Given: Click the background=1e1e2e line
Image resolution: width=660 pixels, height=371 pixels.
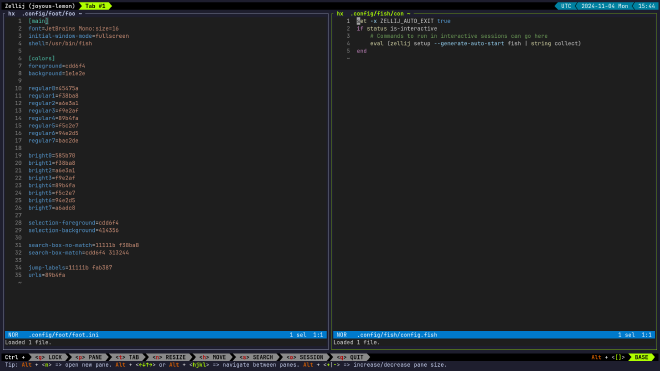Looking at the screenshot, I should [x=57, y=73].
